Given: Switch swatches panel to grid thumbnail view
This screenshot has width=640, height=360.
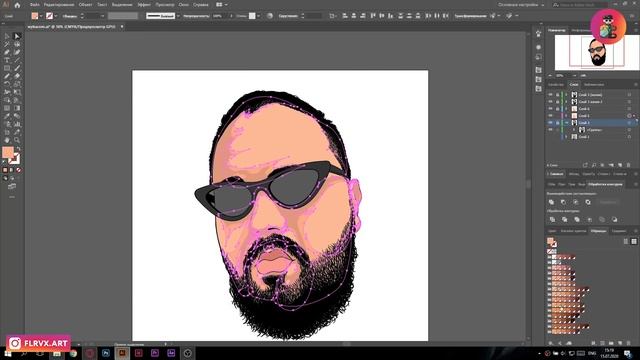Looking at the screenshot, I should point(634,241).
